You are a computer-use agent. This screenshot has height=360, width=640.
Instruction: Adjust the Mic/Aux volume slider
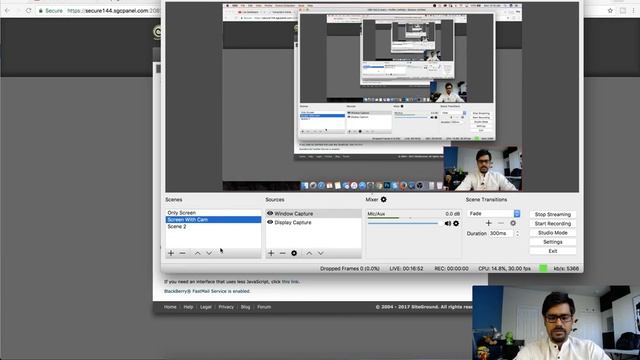coord(403,223)
